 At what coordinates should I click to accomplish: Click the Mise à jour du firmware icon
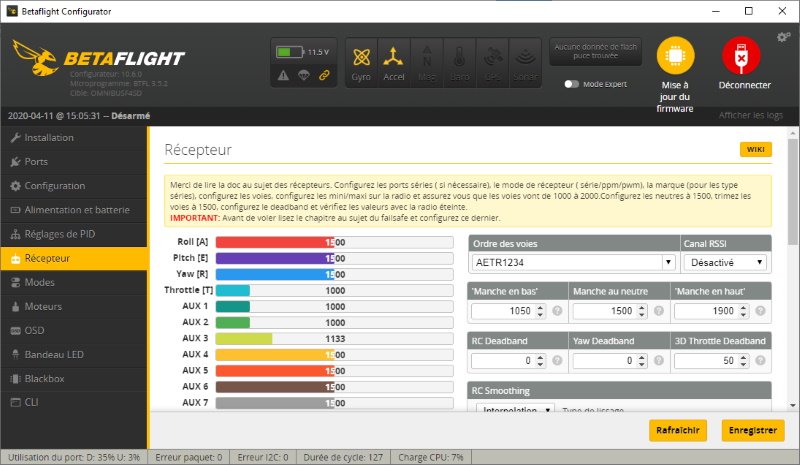(x=674, y=59)
